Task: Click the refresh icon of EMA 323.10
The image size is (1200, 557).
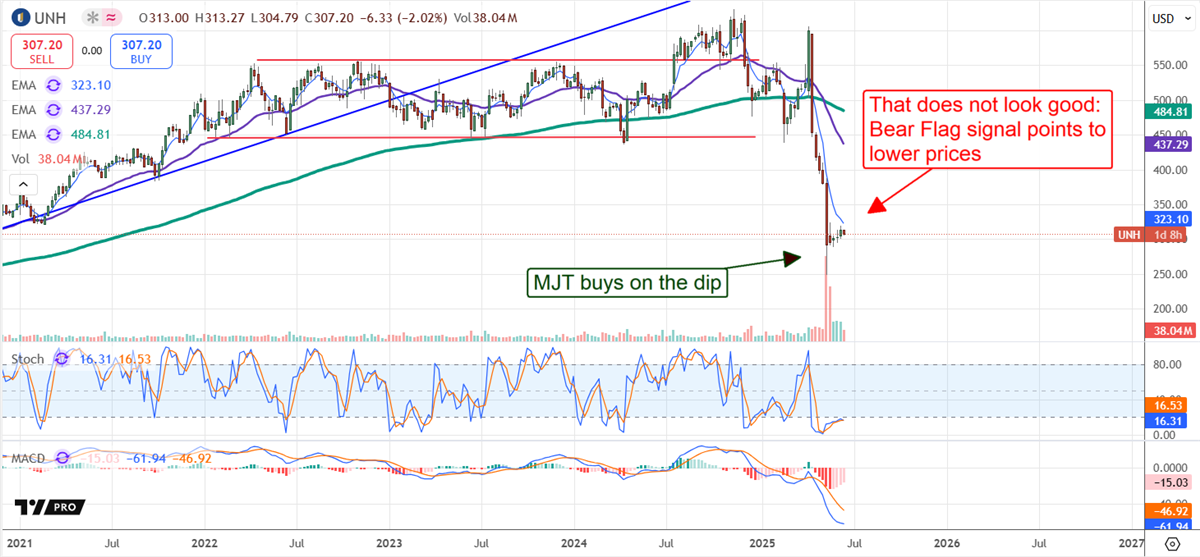Action: 53,87
